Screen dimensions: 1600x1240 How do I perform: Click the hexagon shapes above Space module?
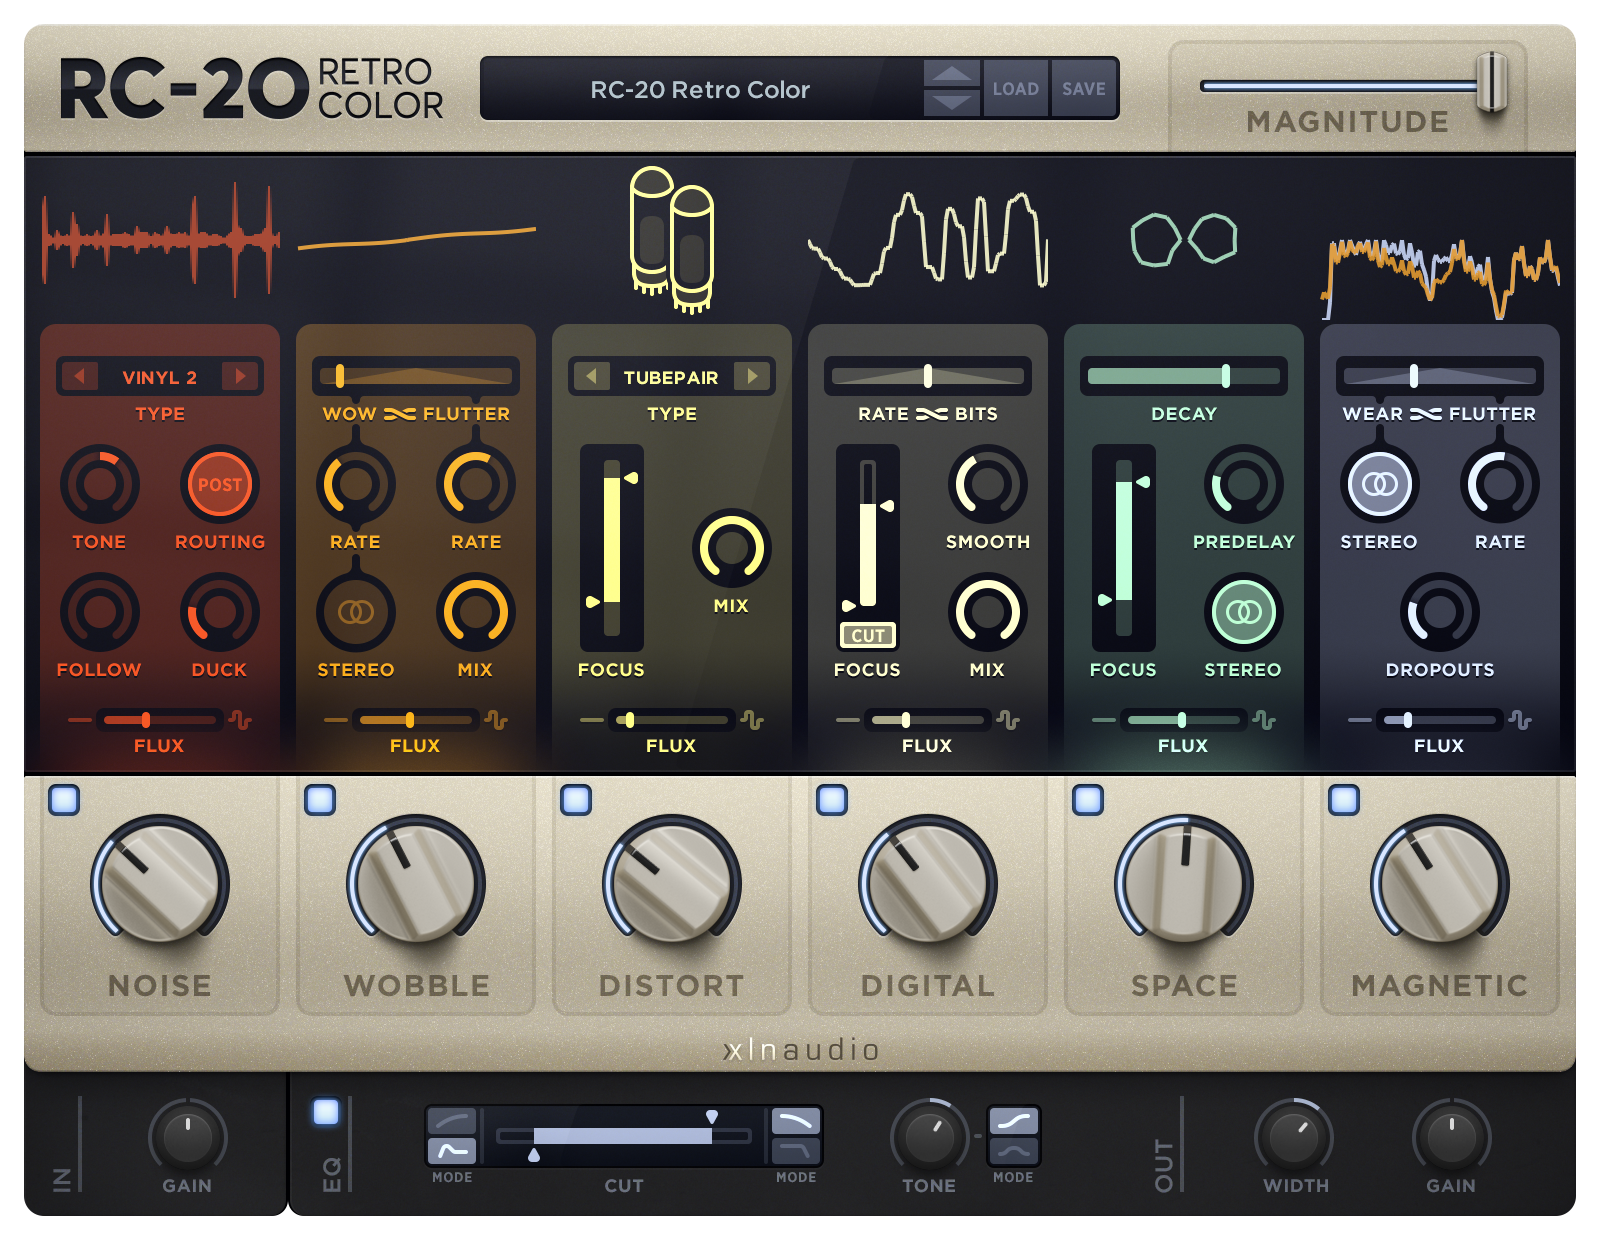[1183, 238]
